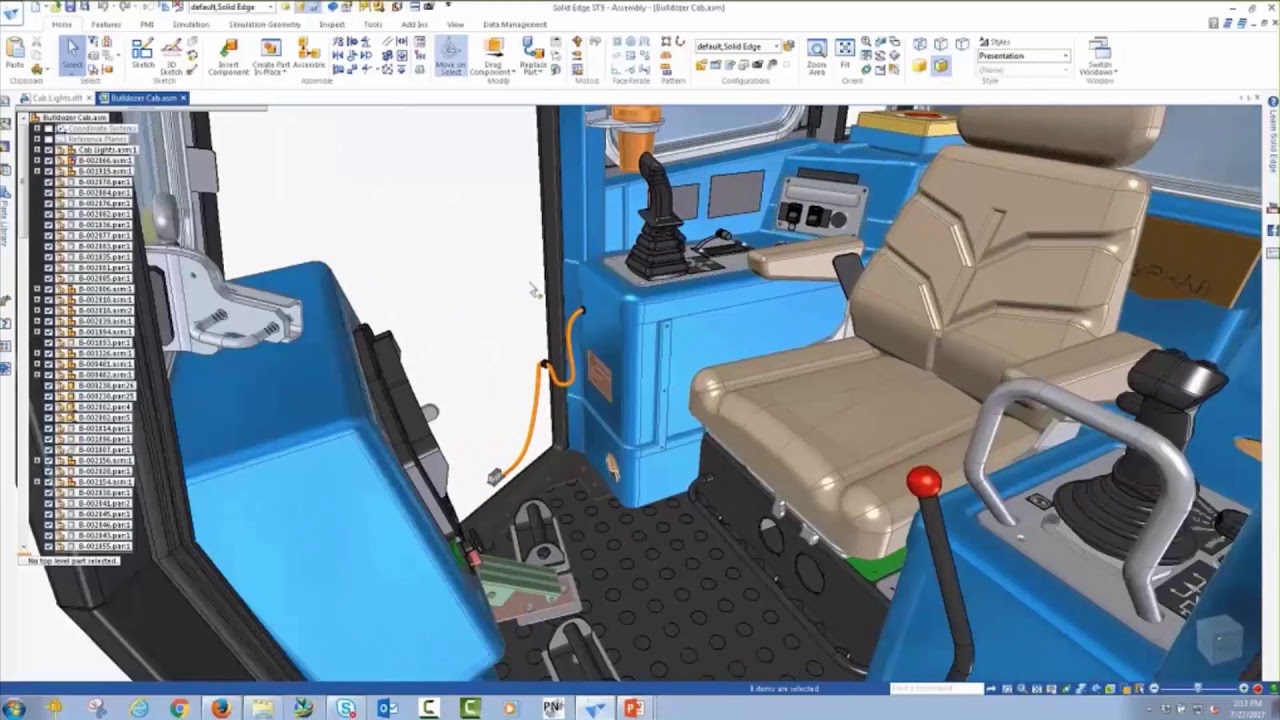Expand the B-002806.asm:1 tree node
Viewport: 1280px width, 720px height.
(37, 289)
